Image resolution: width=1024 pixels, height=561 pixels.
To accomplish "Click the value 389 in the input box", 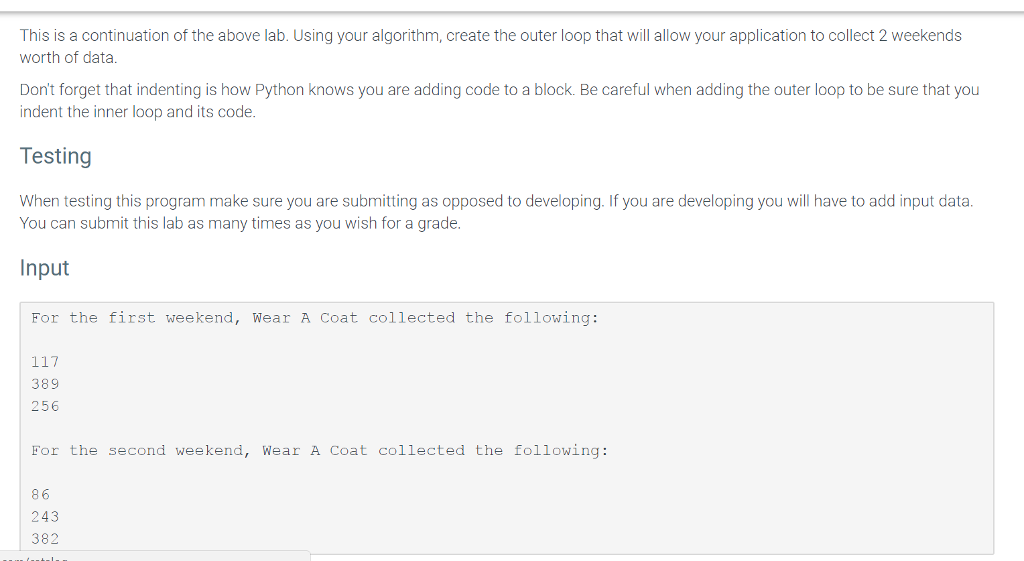I will point(45,384).
